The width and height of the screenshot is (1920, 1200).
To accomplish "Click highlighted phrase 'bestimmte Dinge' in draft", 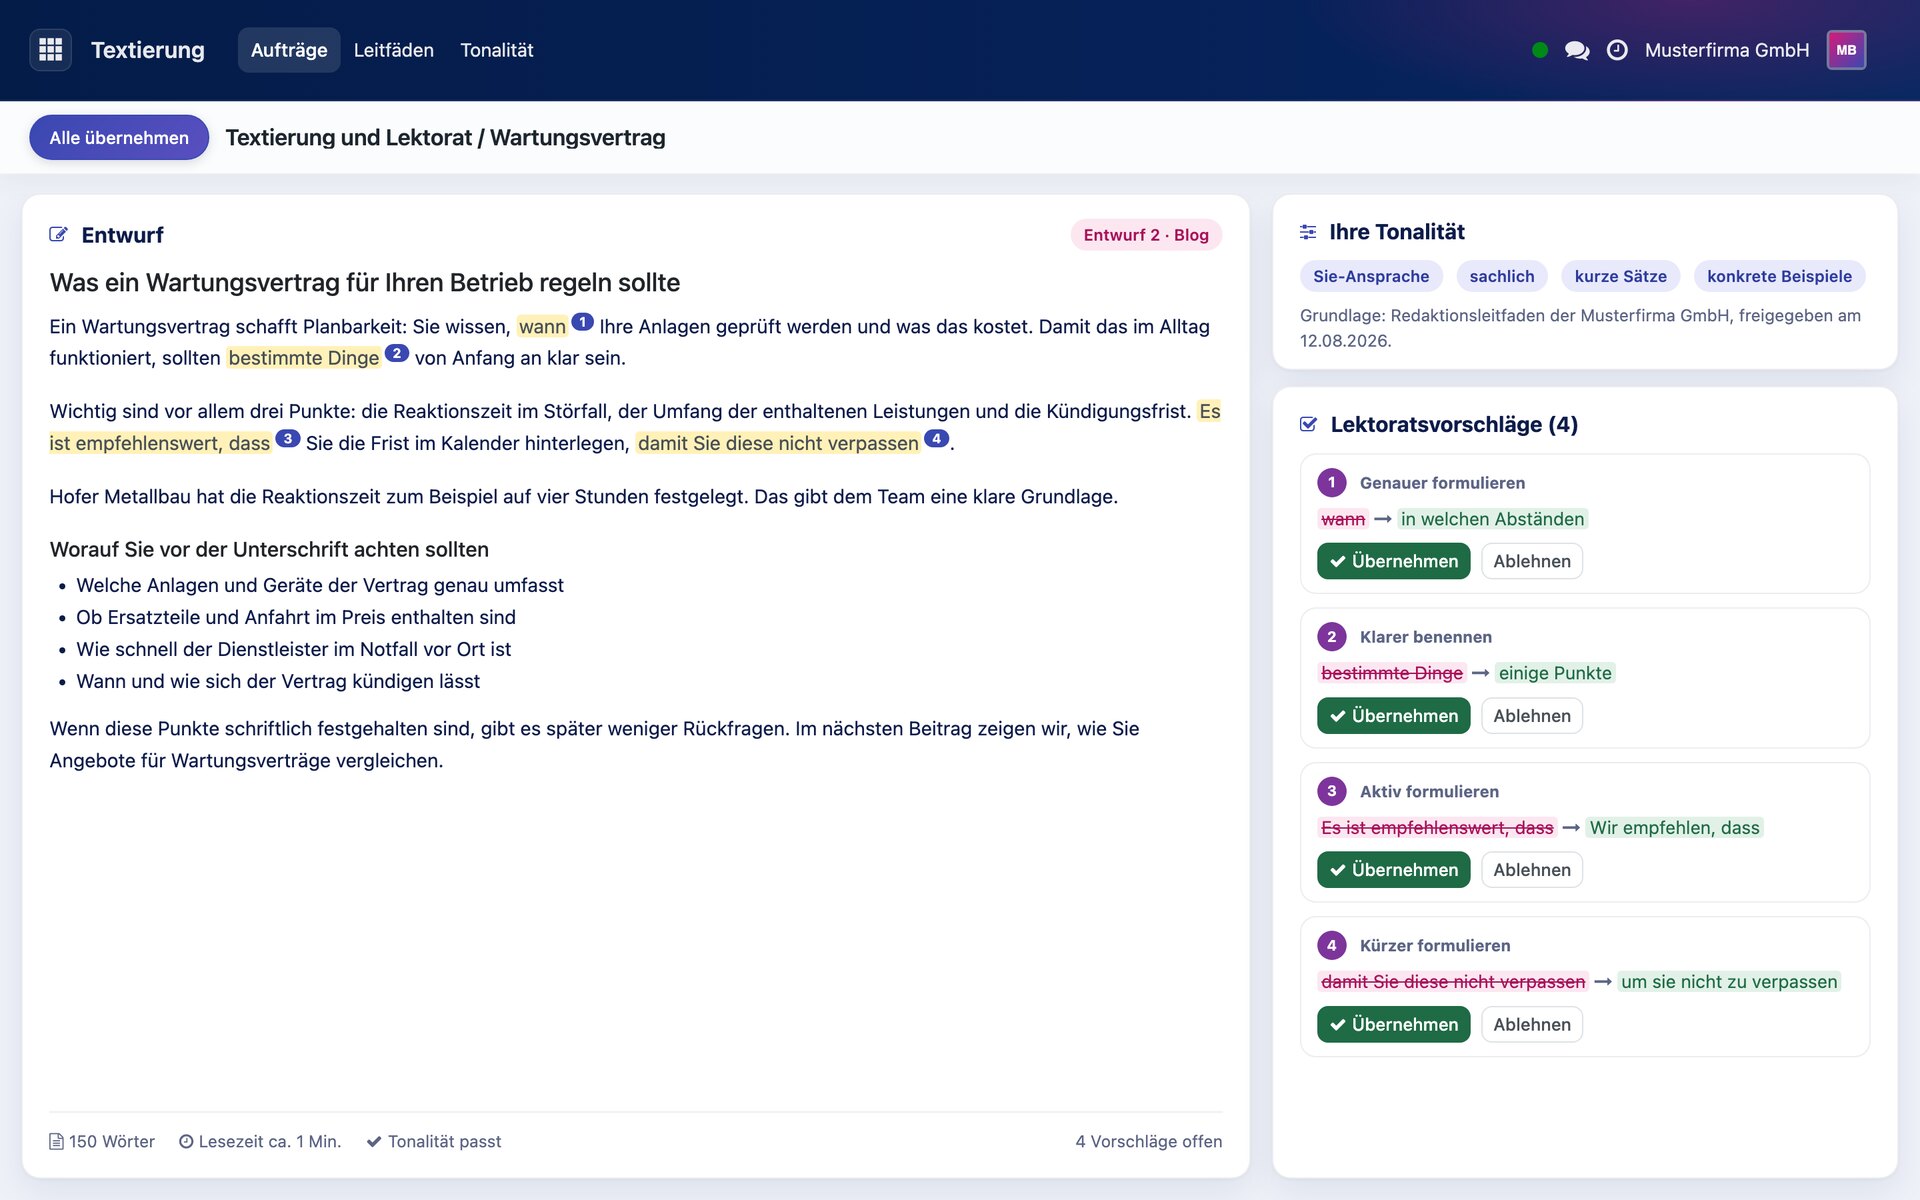I will 304,358.
